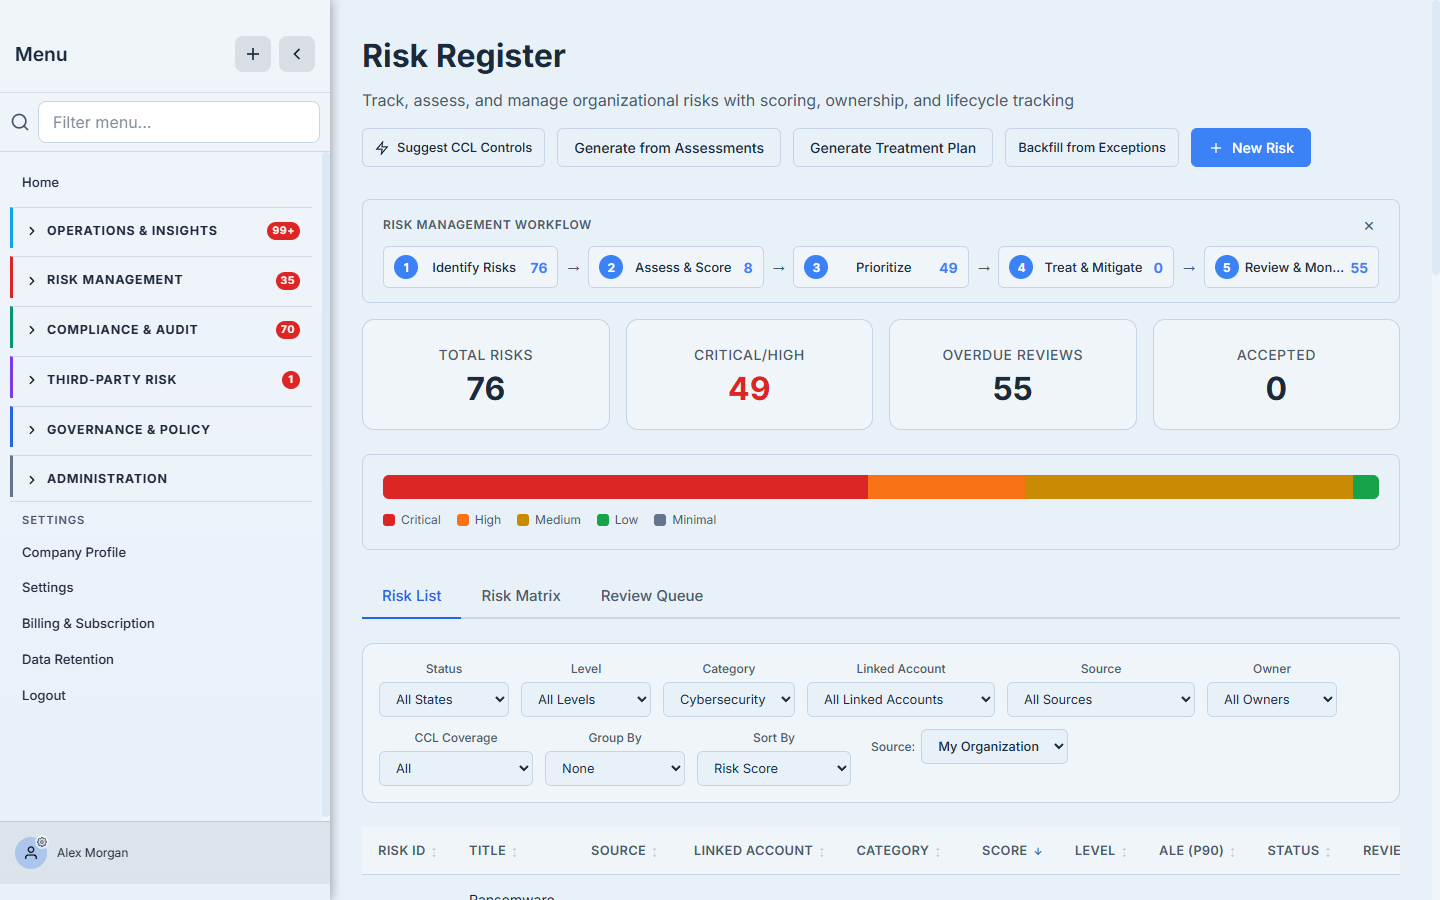This screenshot has height=900, width=1440.
Task: Click the Third-Party Risk 1 badge
Action: [291, 380]
